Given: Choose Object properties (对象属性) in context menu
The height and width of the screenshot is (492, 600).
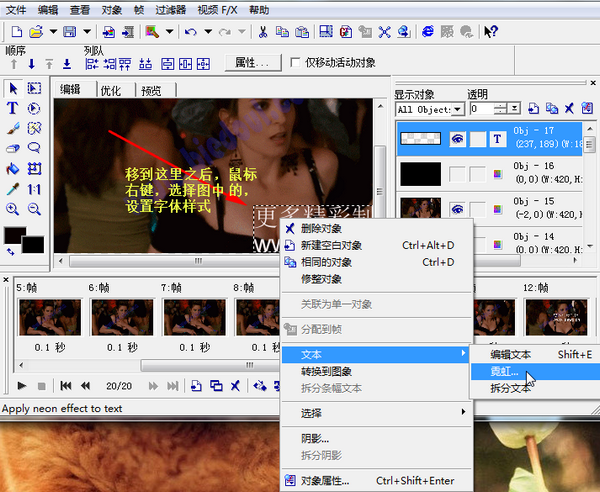Looking at the screenshot, I should (x=377, y=481).
